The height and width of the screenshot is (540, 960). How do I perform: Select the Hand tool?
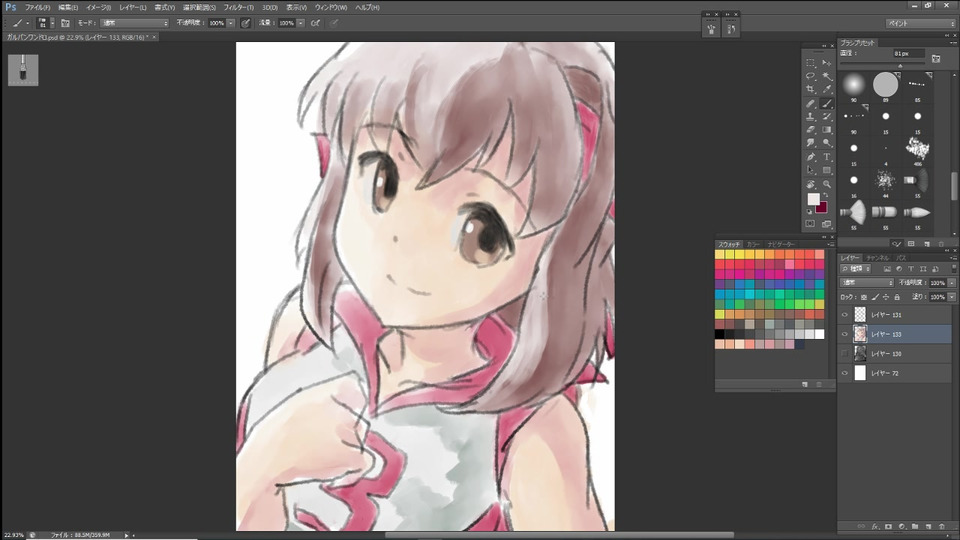811,184
